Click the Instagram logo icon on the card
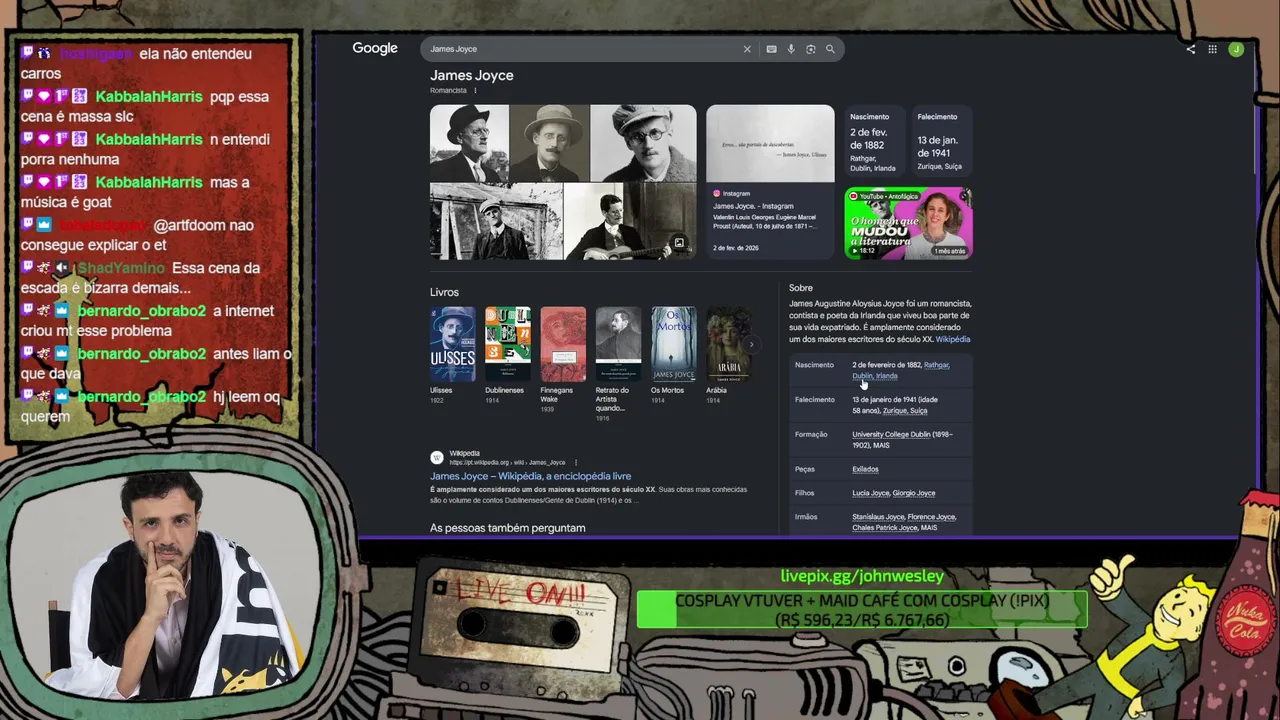This screenshot has width=1280, height=720. click(716, 193)
